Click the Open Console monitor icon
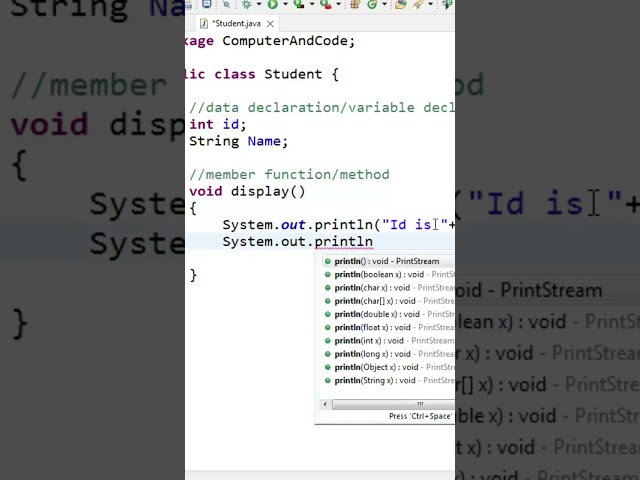Screen dimensions: 640x480 pyautogui.click(x=207, y=4)
